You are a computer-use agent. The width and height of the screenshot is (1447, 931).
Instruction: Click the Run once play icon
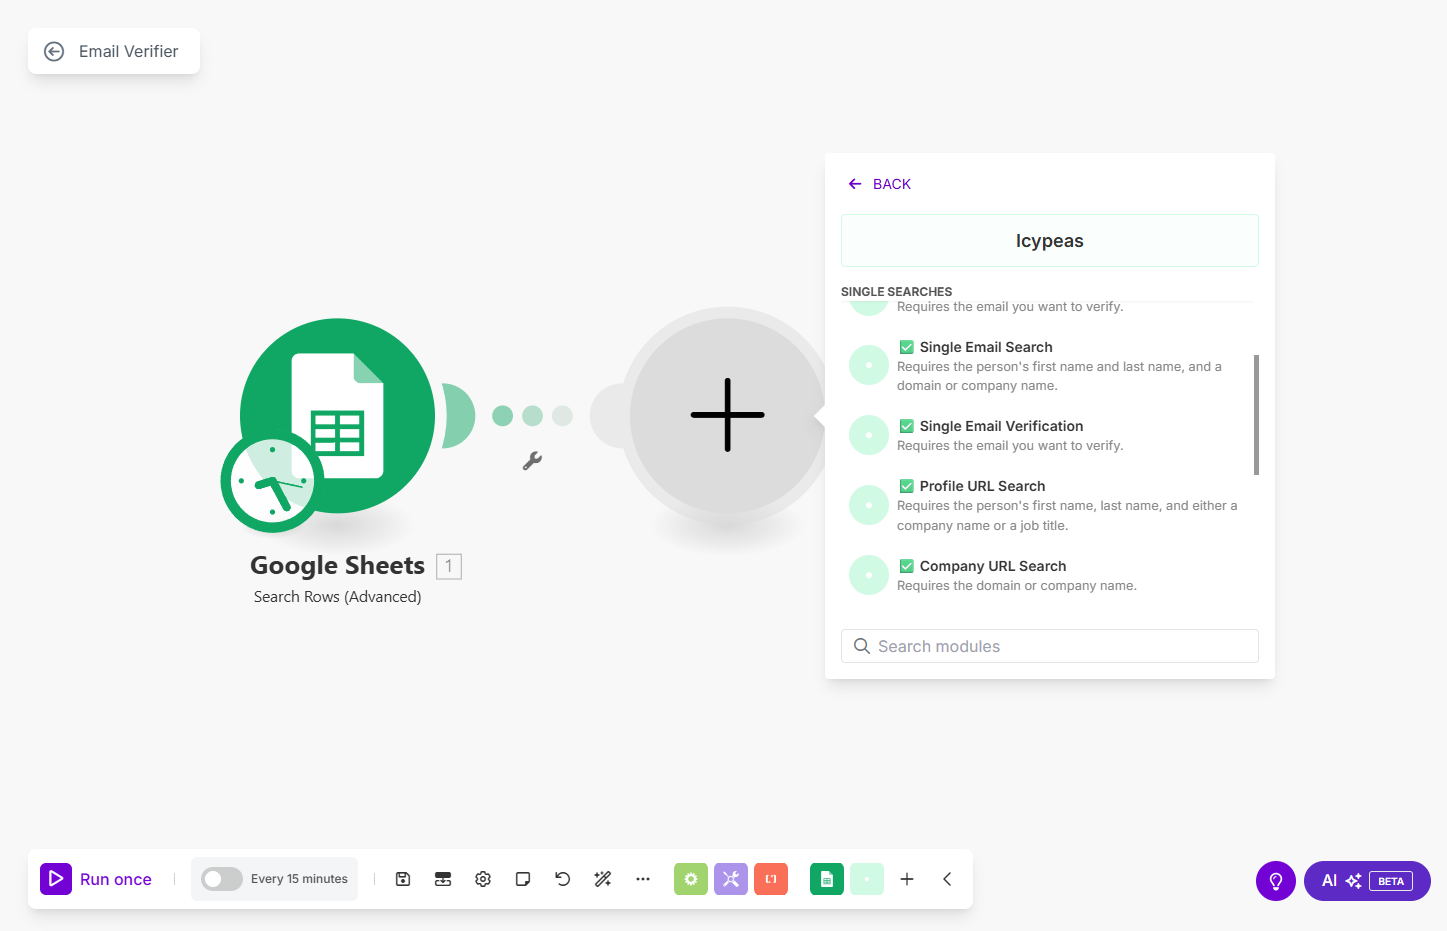[56, 879]
